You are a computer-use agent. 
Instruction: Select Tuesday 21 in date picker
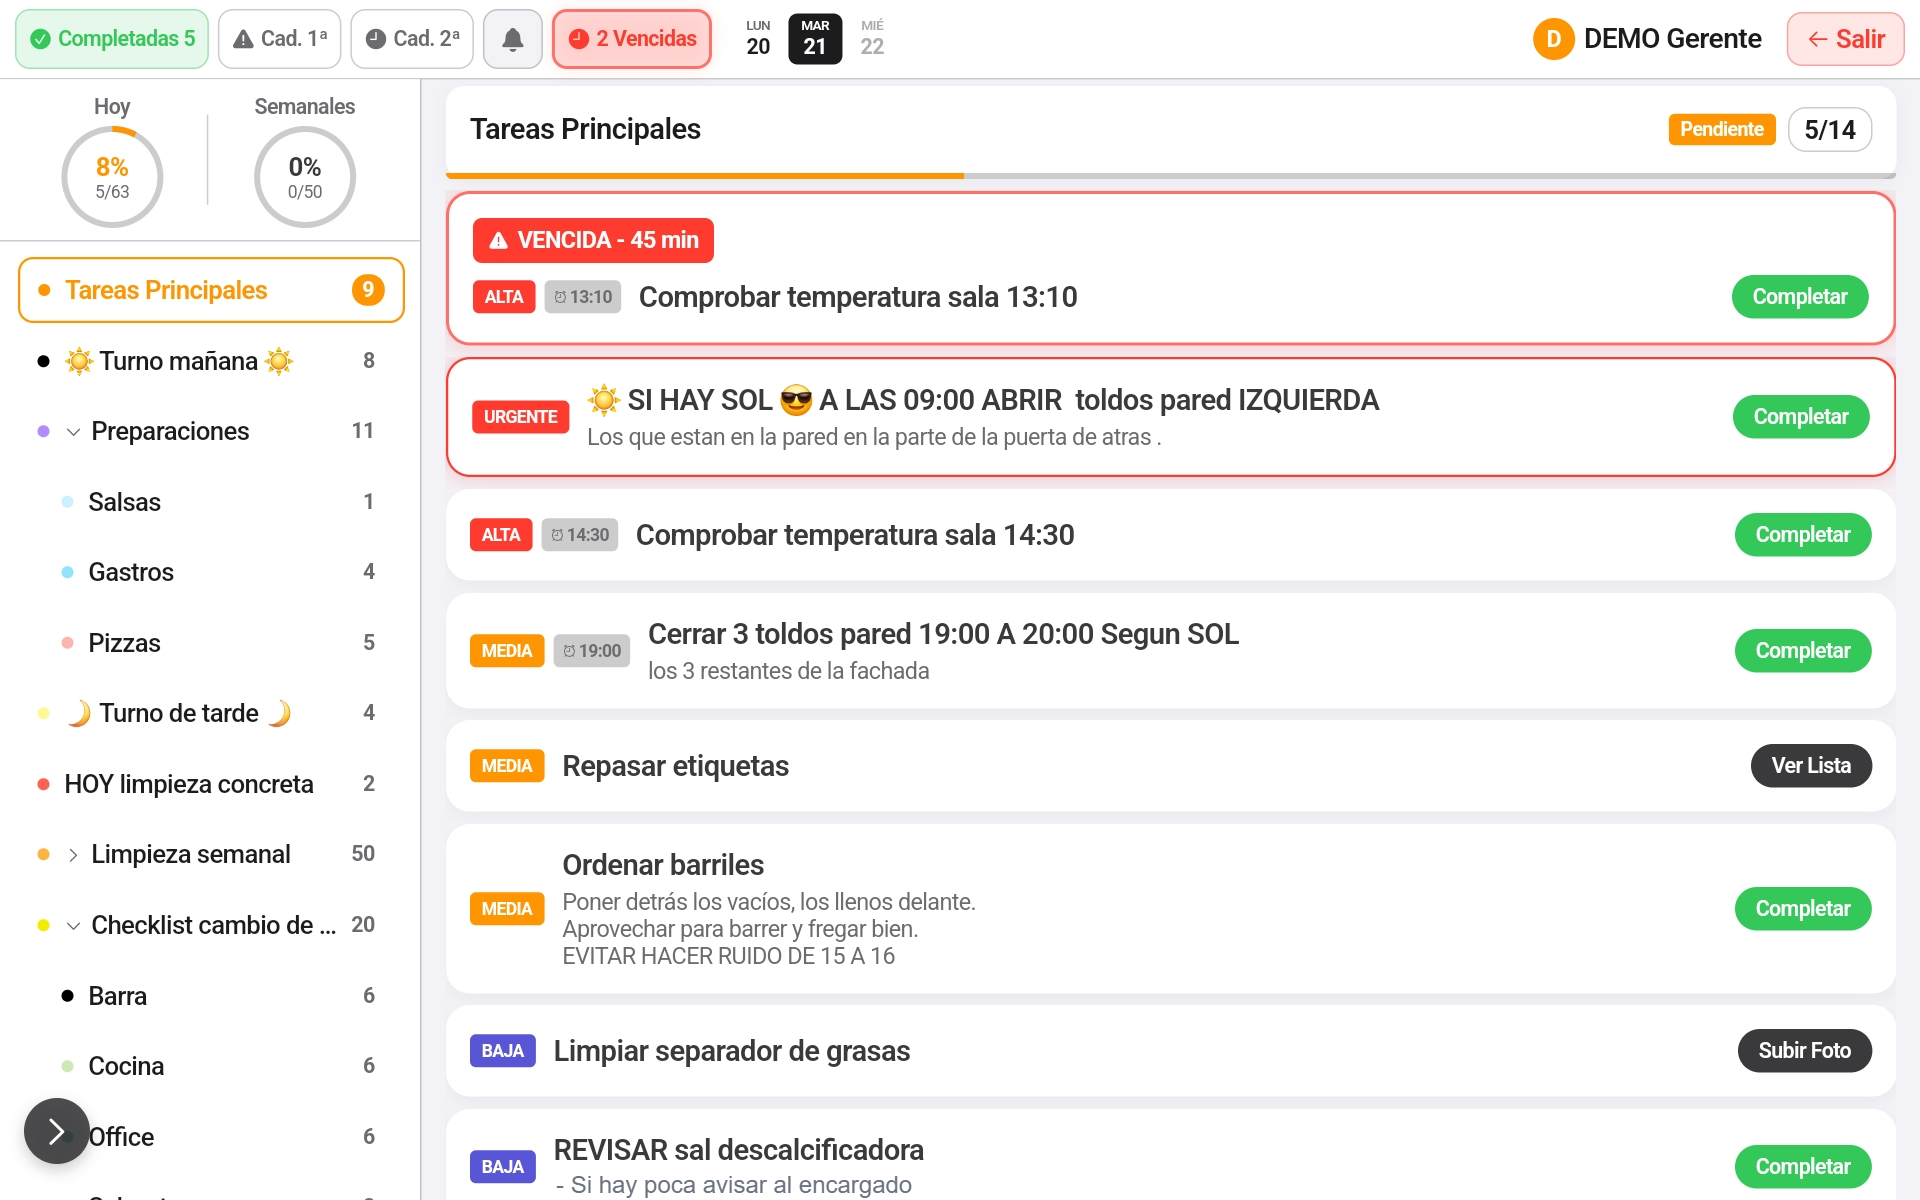815,39
